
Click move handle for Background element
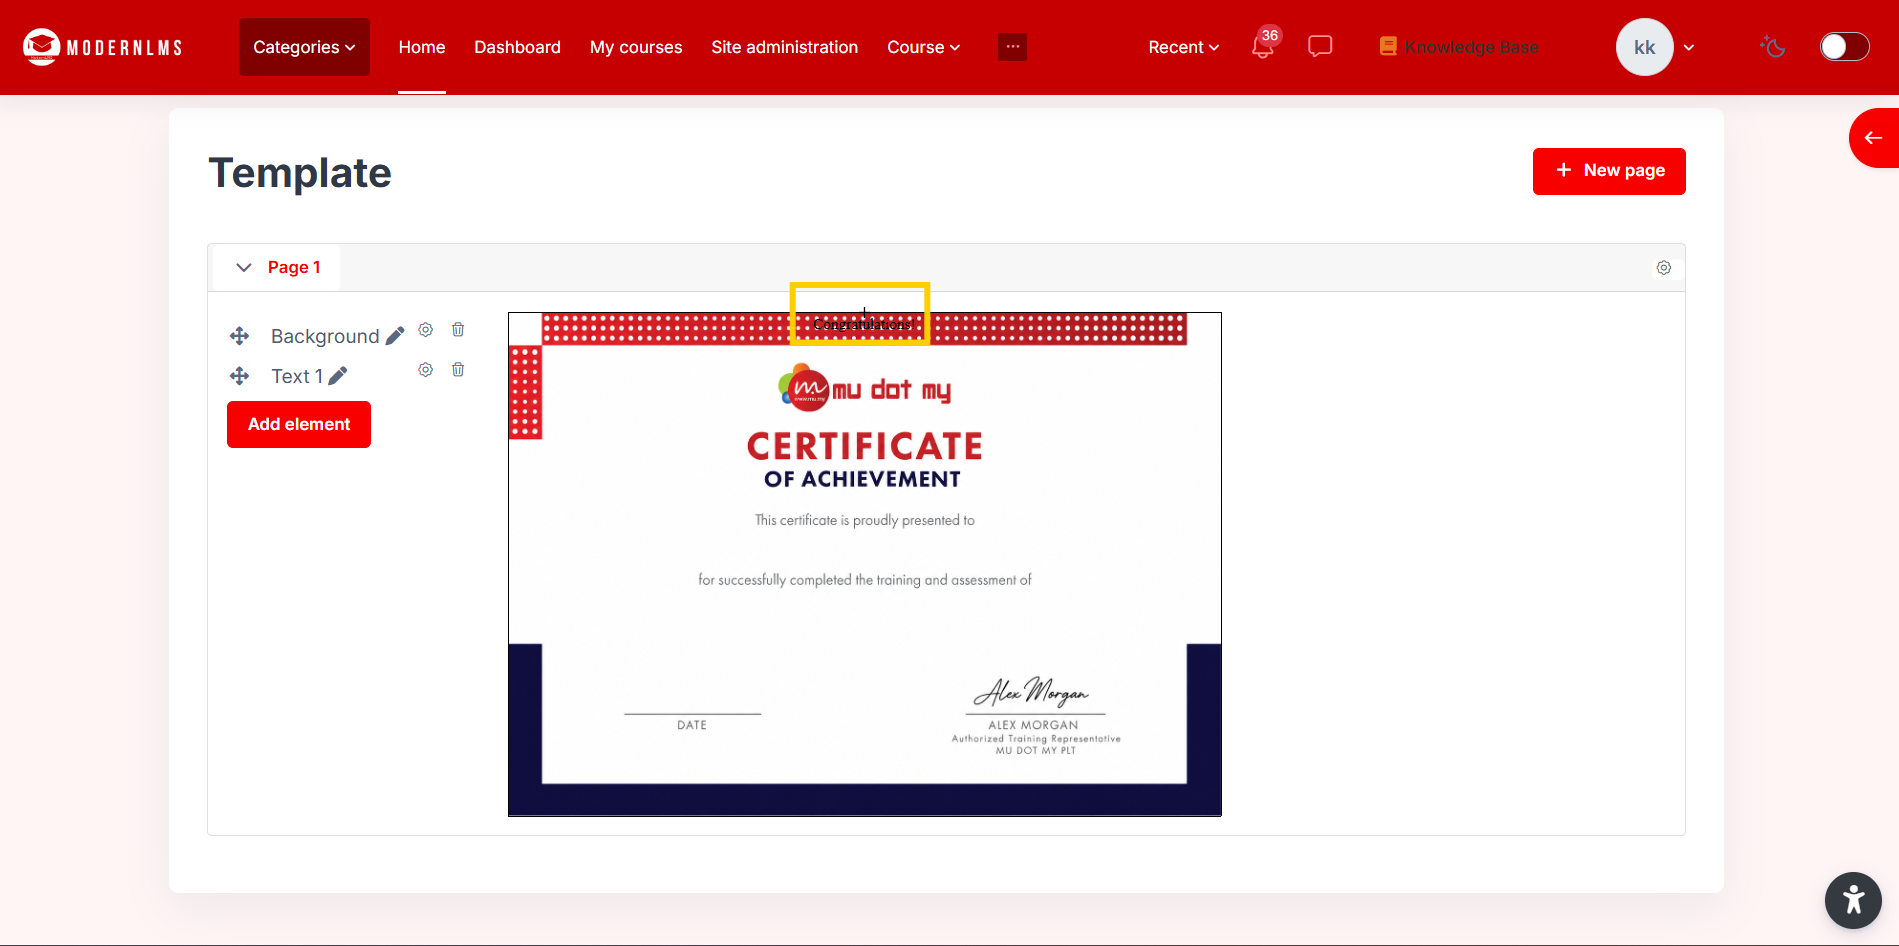(239, 336)
